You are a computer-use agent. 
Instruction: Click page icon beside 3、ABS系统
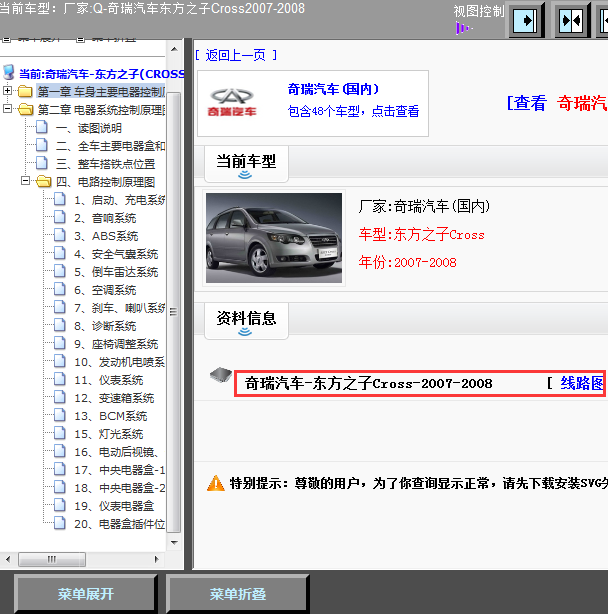tap(60, 235)
